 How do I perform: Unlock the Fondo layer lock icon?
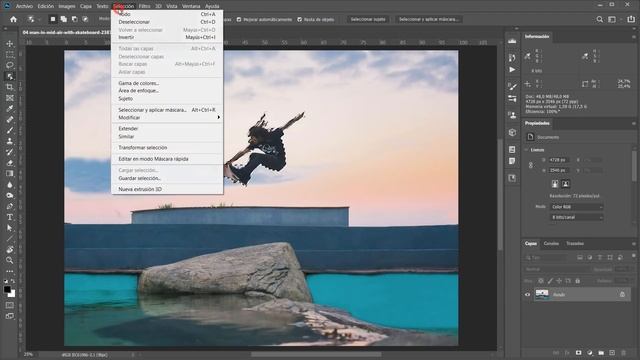pos(622,294)
